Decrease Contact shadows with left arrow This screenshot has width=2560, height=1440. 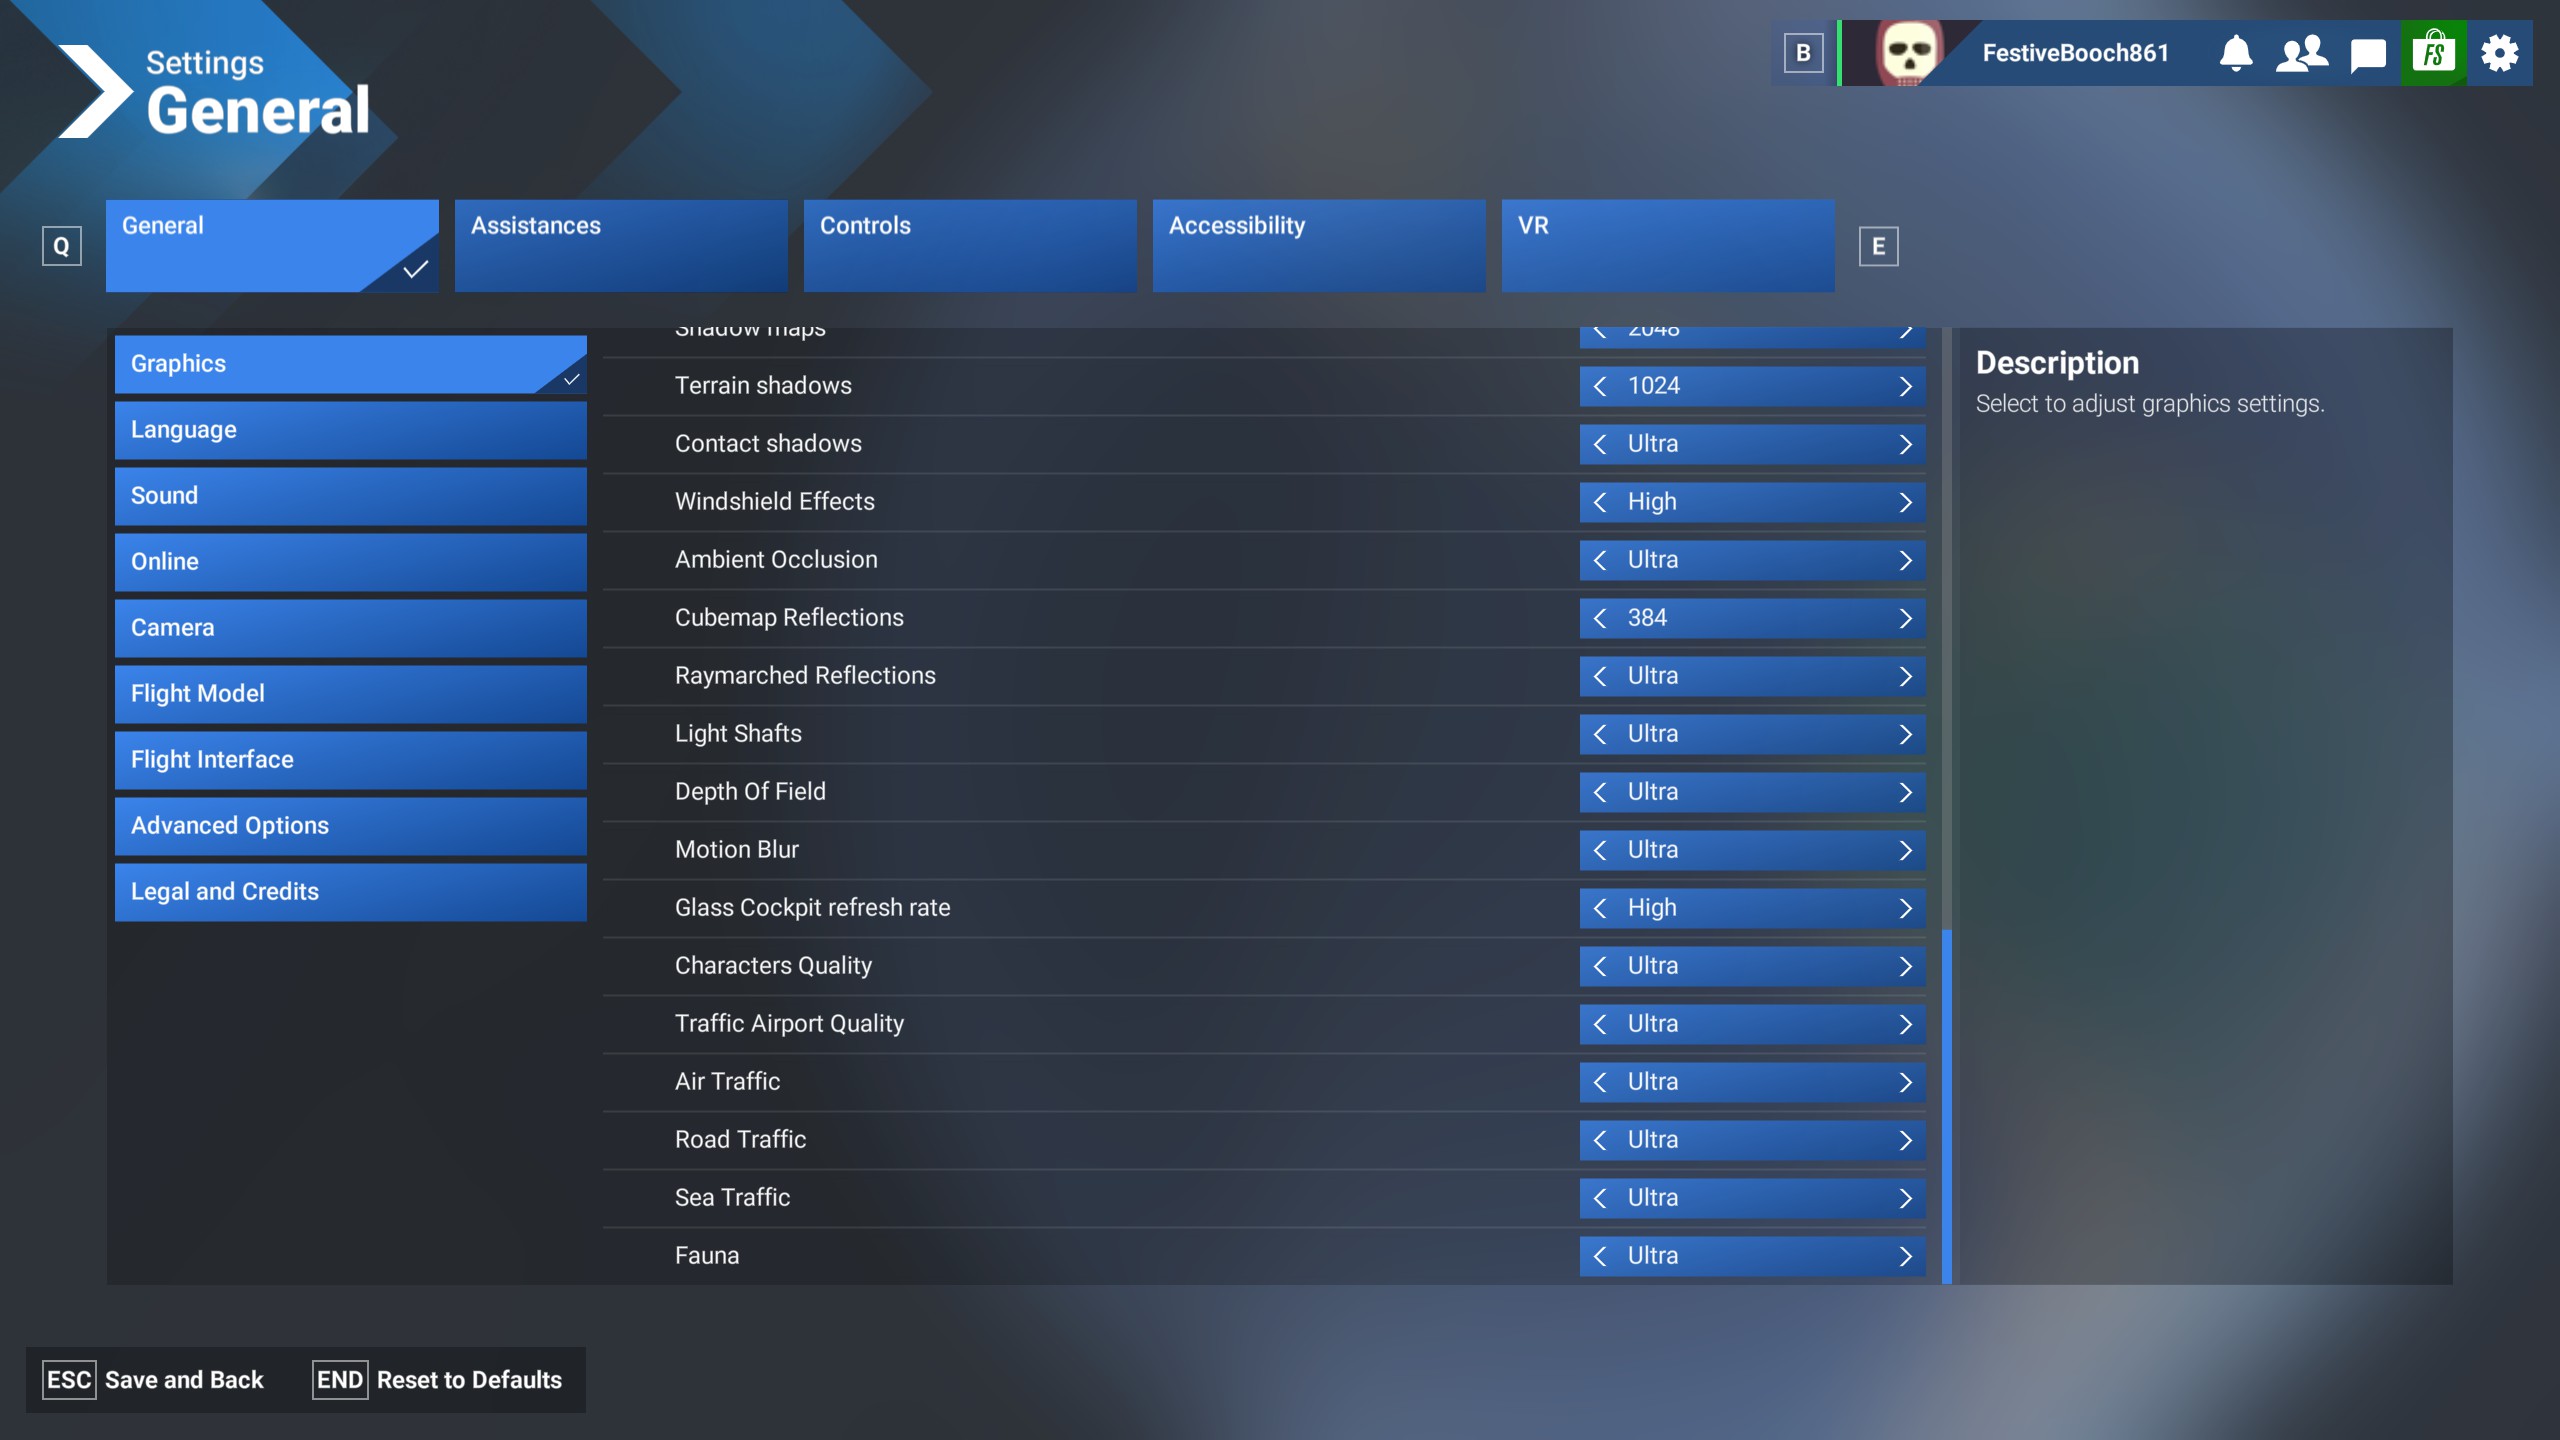tap(1600, 444)
